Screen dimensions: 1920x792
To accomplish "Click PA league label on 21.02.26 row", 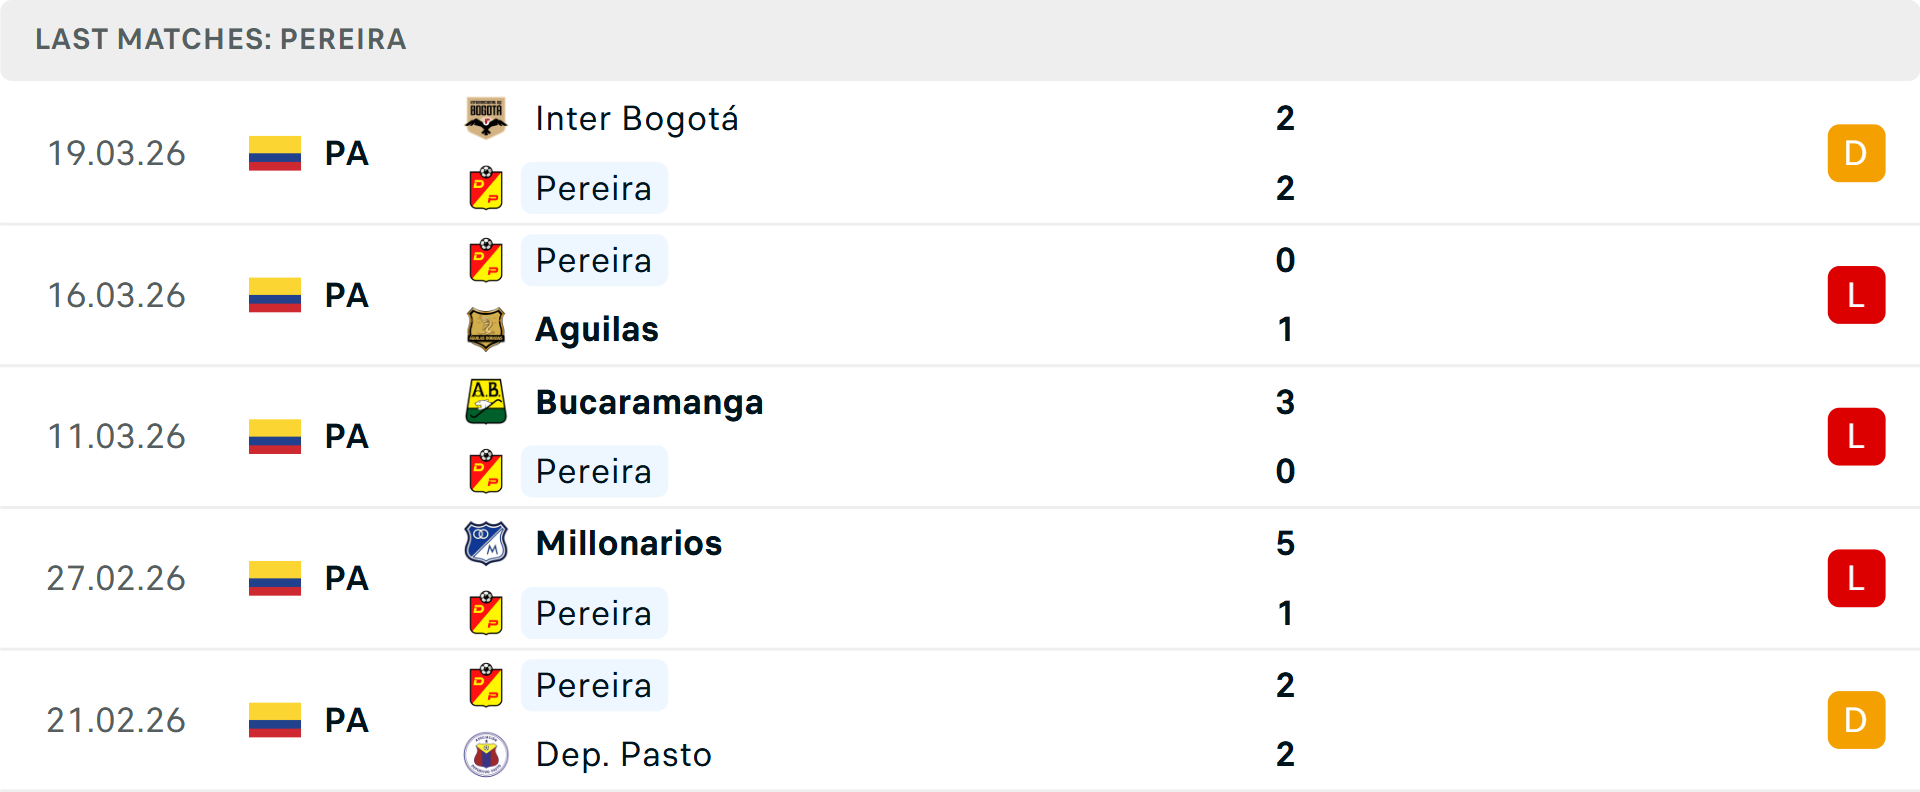I will pos(347,720).
